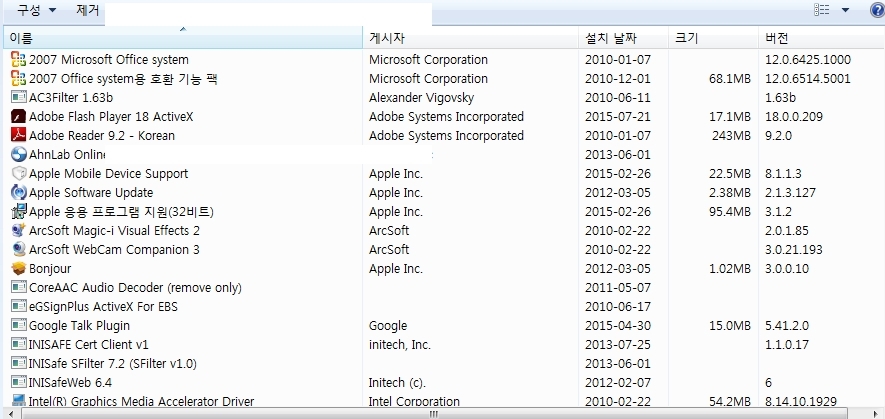Image resolution: width=885 pixels, height=419 pixels.
Task: Open the 구성 dropdown menu
Action: coord(36,10)
